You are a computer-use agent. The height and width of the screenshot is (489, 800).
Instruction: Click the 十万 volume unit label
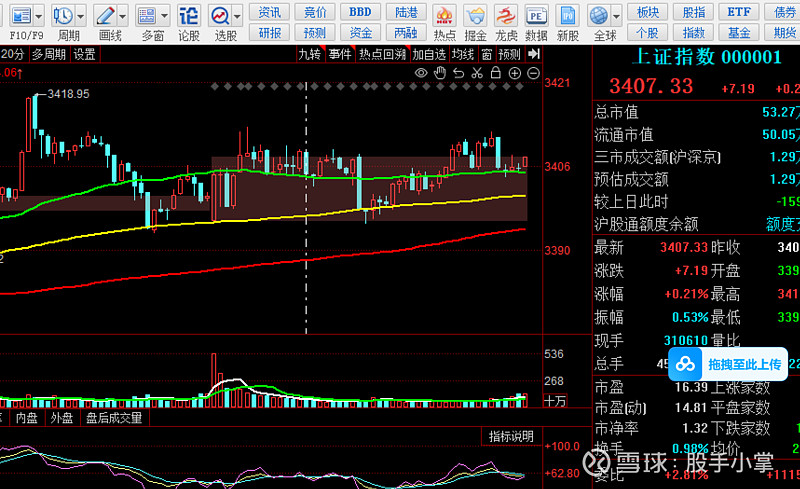pos(555,401)
